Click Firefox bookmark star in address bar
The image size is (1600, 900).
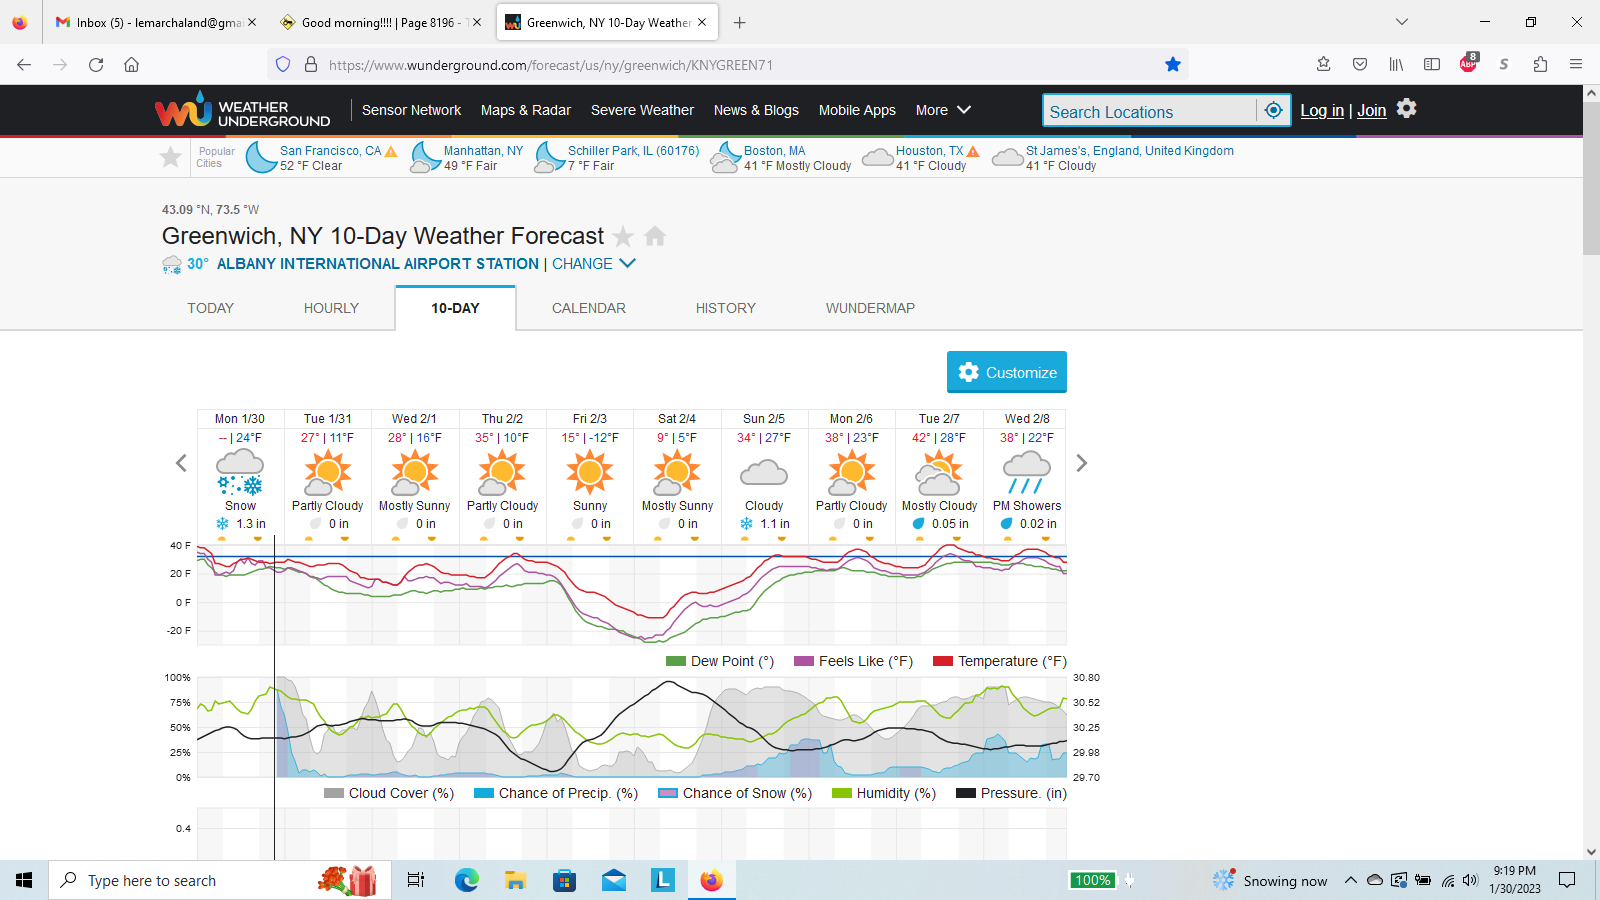1173,65
